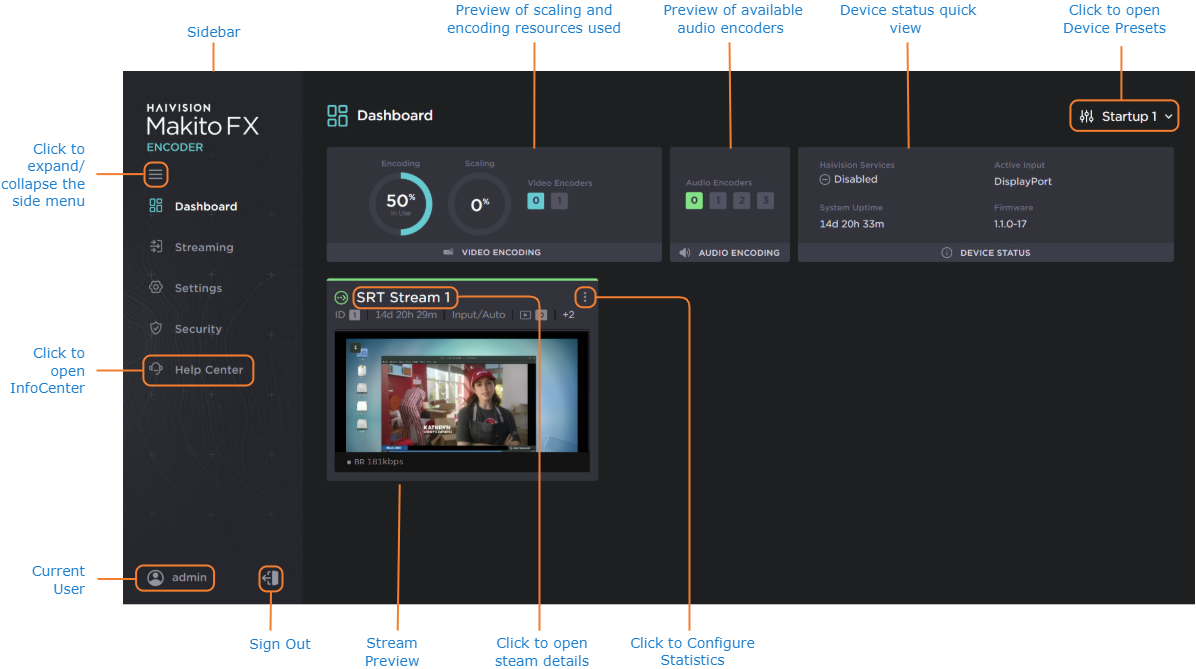Screen dimensions: 1196x669
Task: Open the Streaming menu item
Action: (x=204, y=247)
